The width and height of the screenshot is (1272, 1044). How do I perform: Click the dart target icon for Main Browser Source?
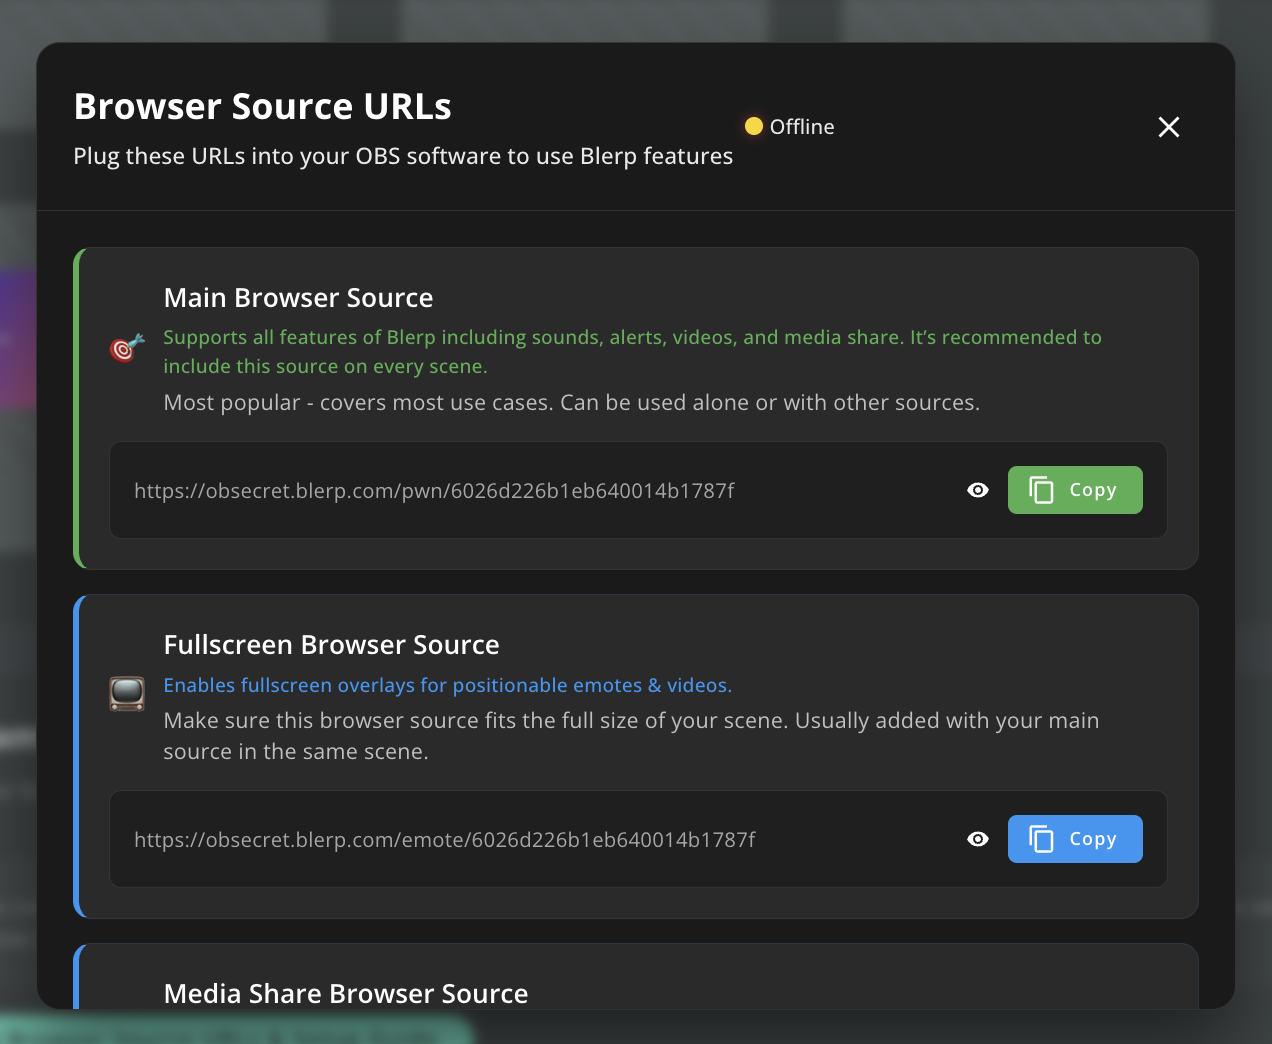pyautogui.click(x=127, y=347)
